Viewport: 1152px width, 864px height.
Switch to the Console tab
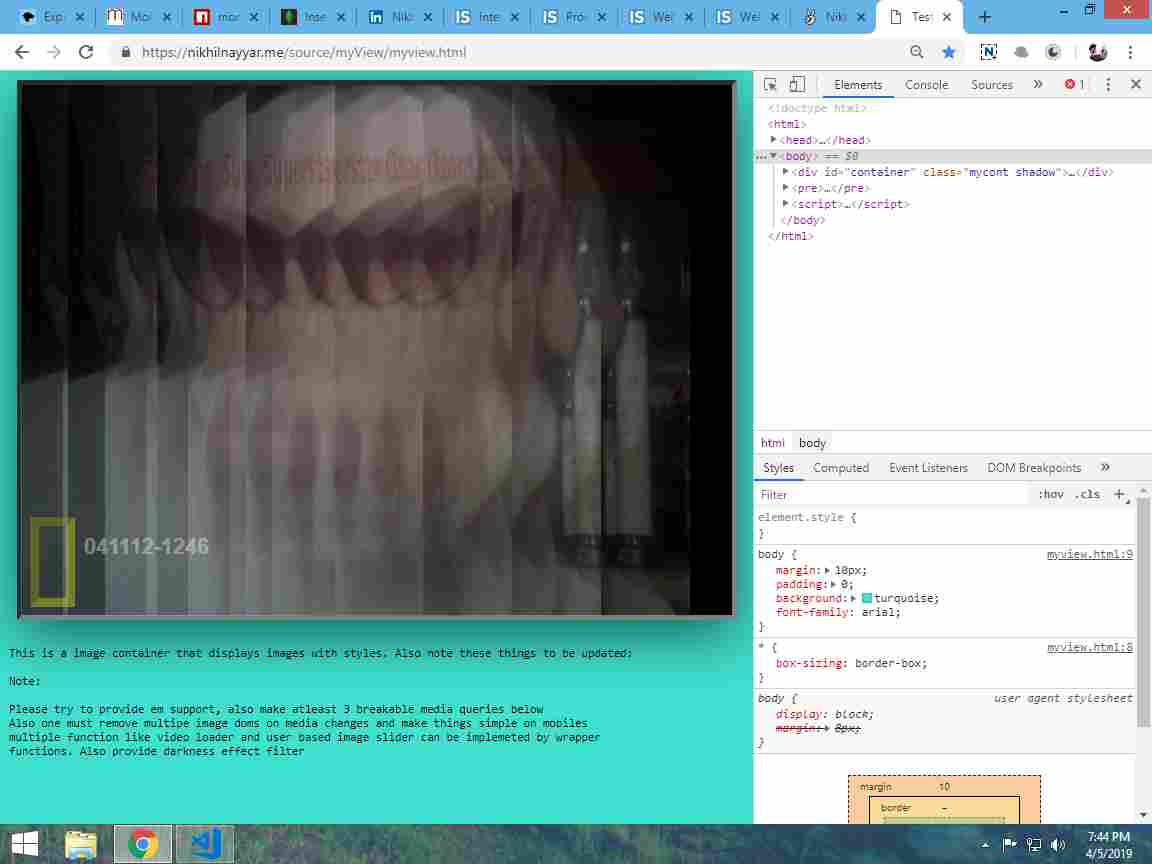click(926, 85)
